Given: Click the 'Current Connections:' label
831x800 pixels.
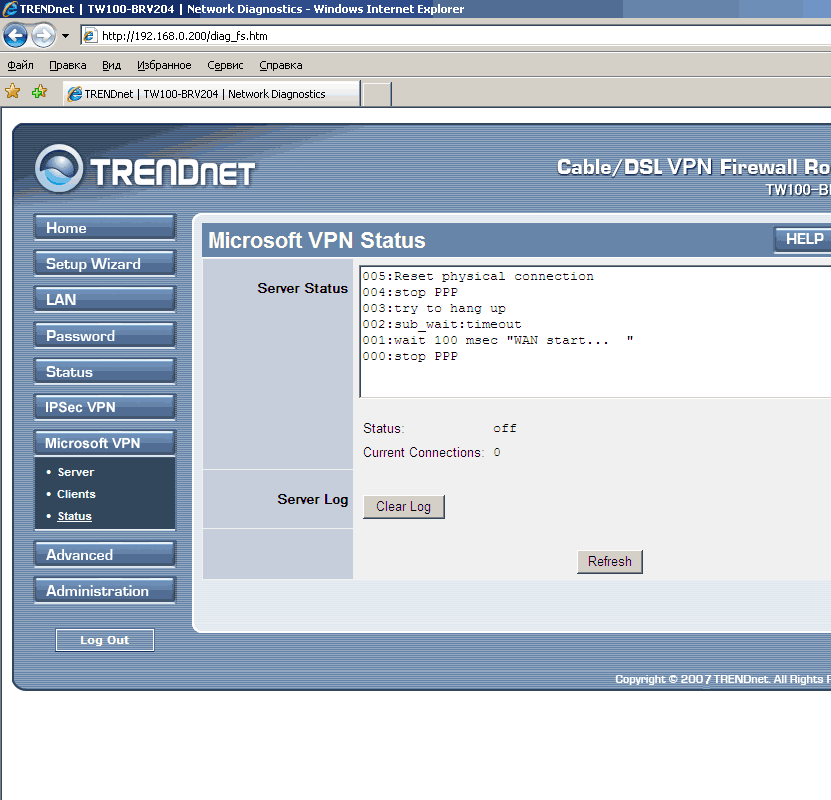Looking at the screenshot, I should pos(423,452).
